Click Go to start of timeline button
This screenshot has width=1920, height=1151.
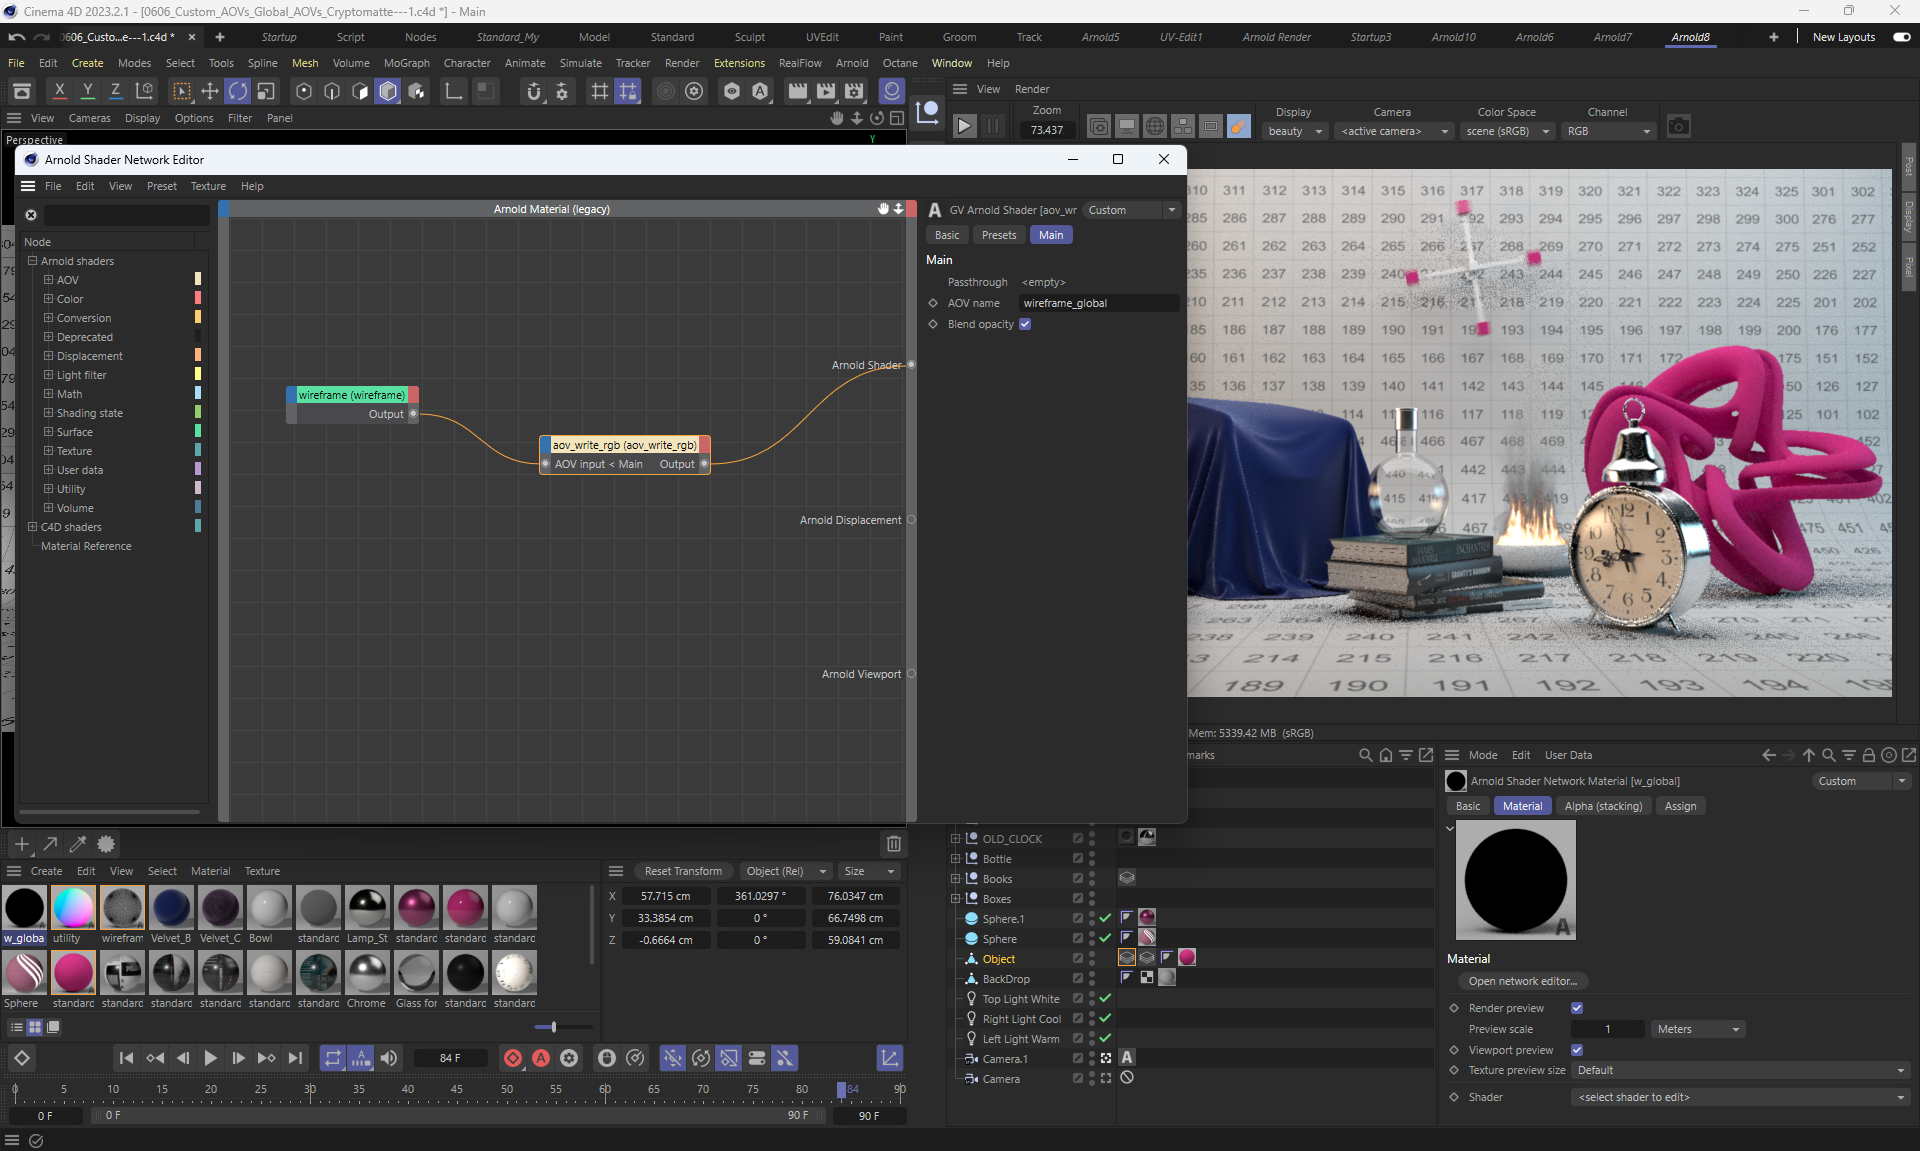126,1058
